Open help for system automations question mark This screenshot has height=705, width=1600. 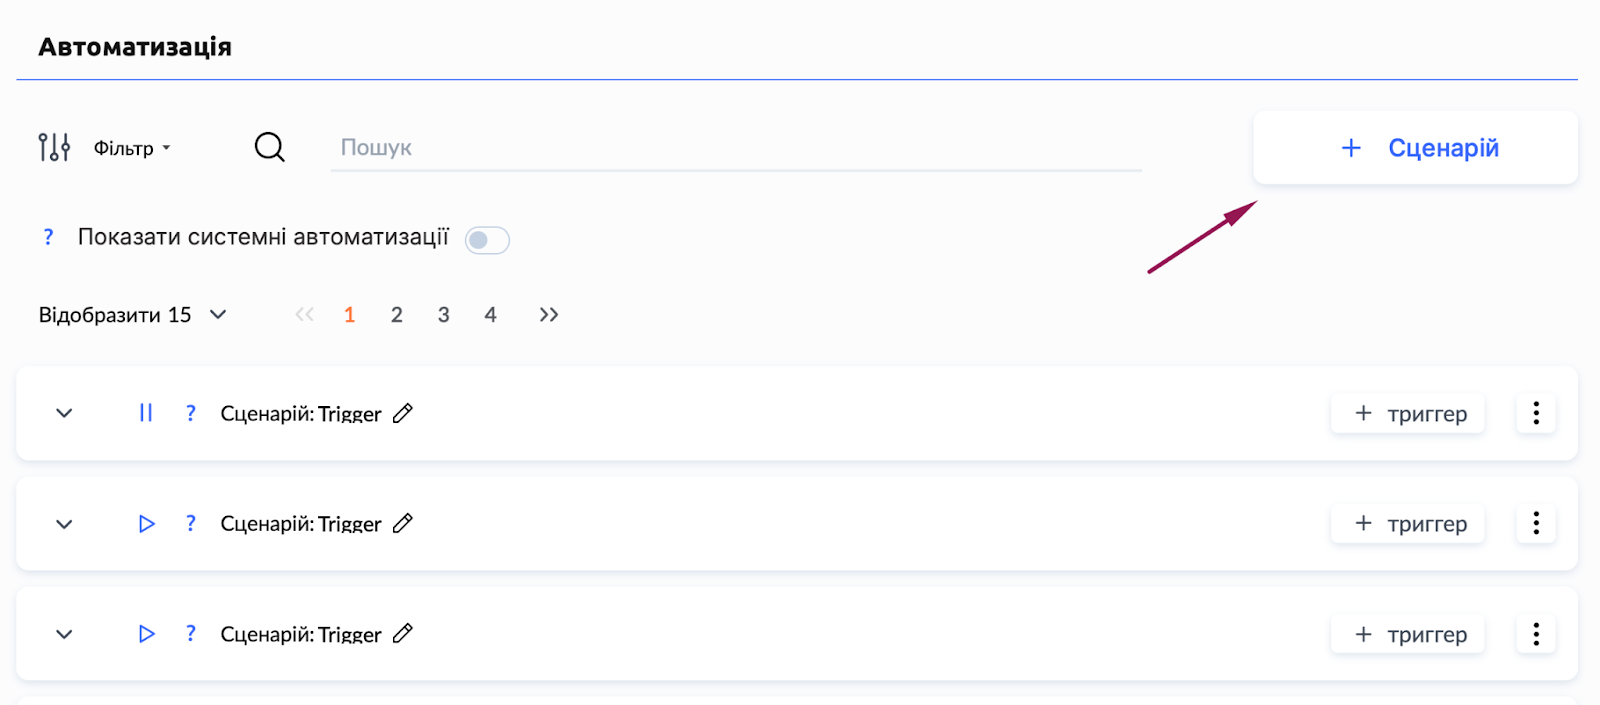48,237
